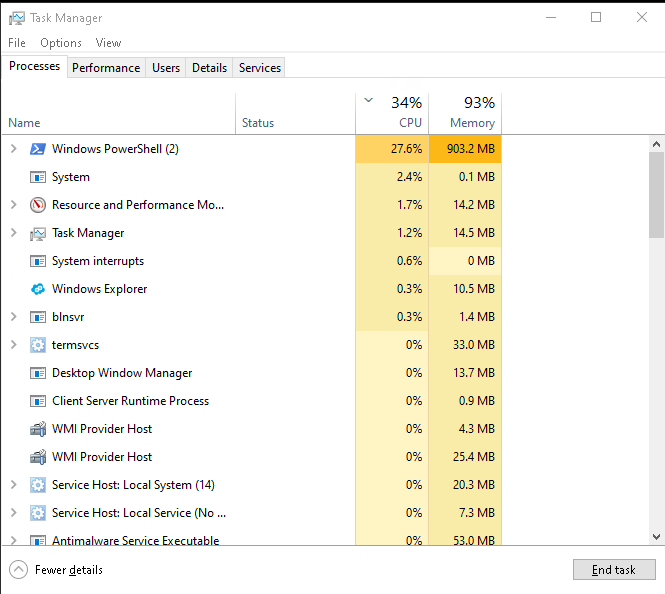Expand the Service Host: Local System group
665x594 pixels.
pyautogui.click(x=13, y=485)
